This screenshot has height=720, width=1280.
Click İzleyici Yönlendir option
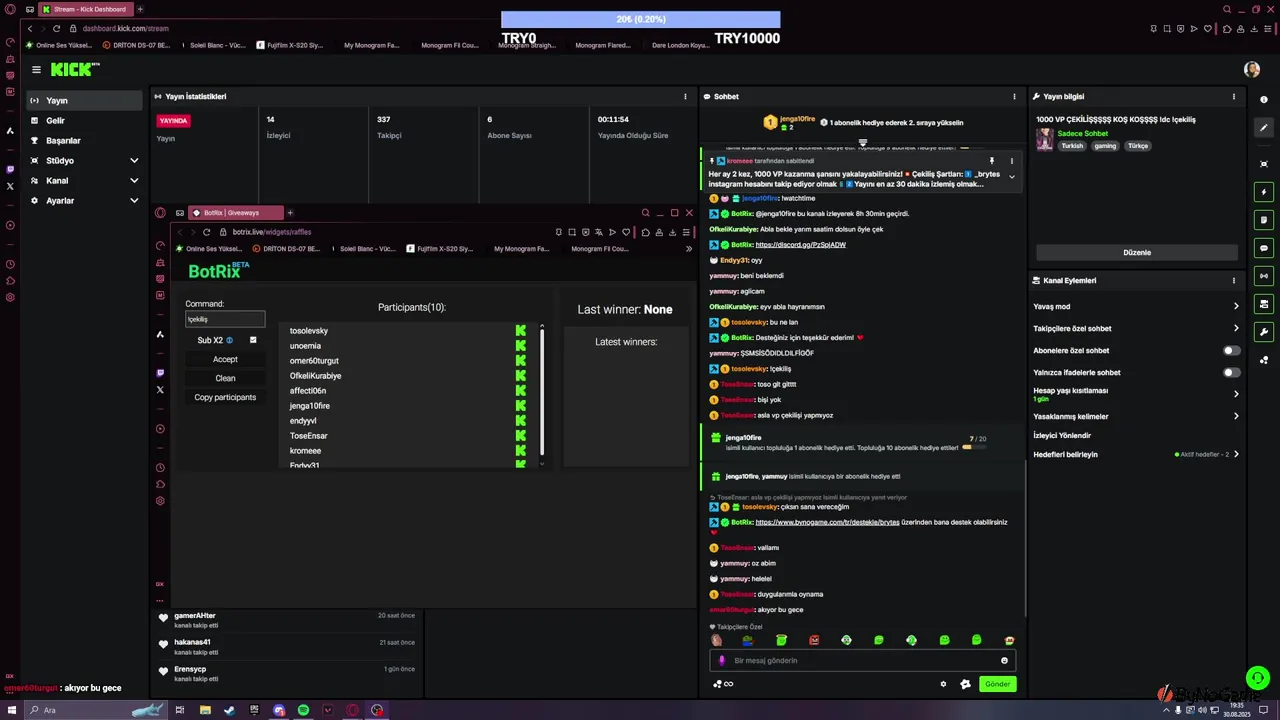1062,436
